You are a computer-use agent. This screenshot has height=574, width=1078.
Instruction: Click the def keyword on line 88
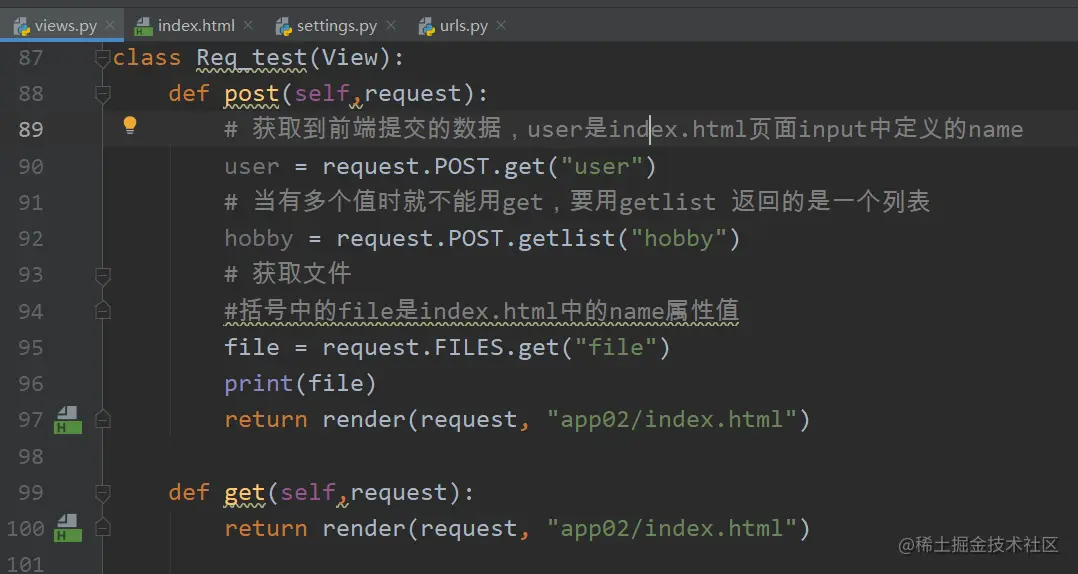188,93
